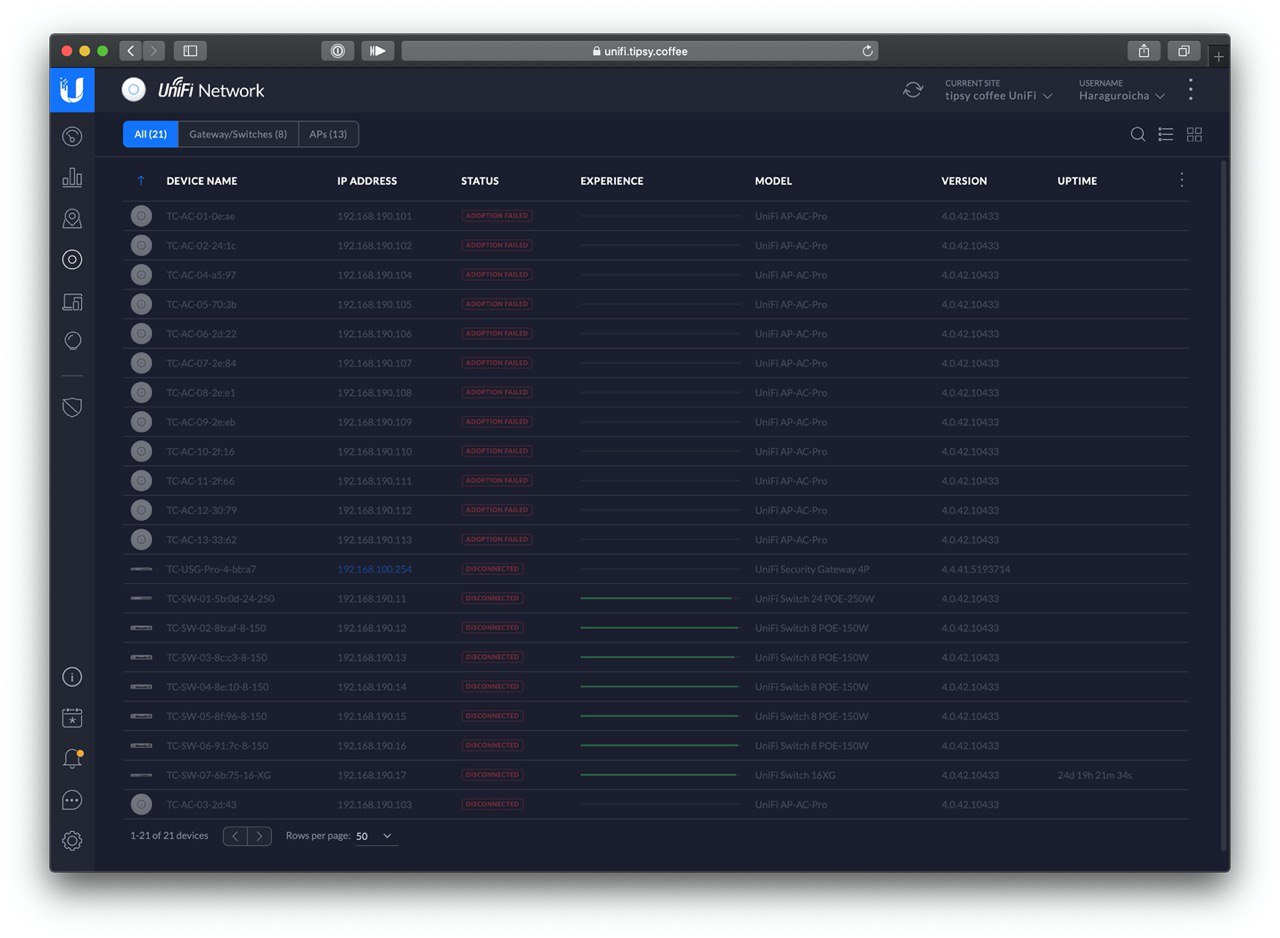Open the shield security icon in sidebar
Screen dimensions: 1280x938
pyautogui.click(x=72, y=407)
